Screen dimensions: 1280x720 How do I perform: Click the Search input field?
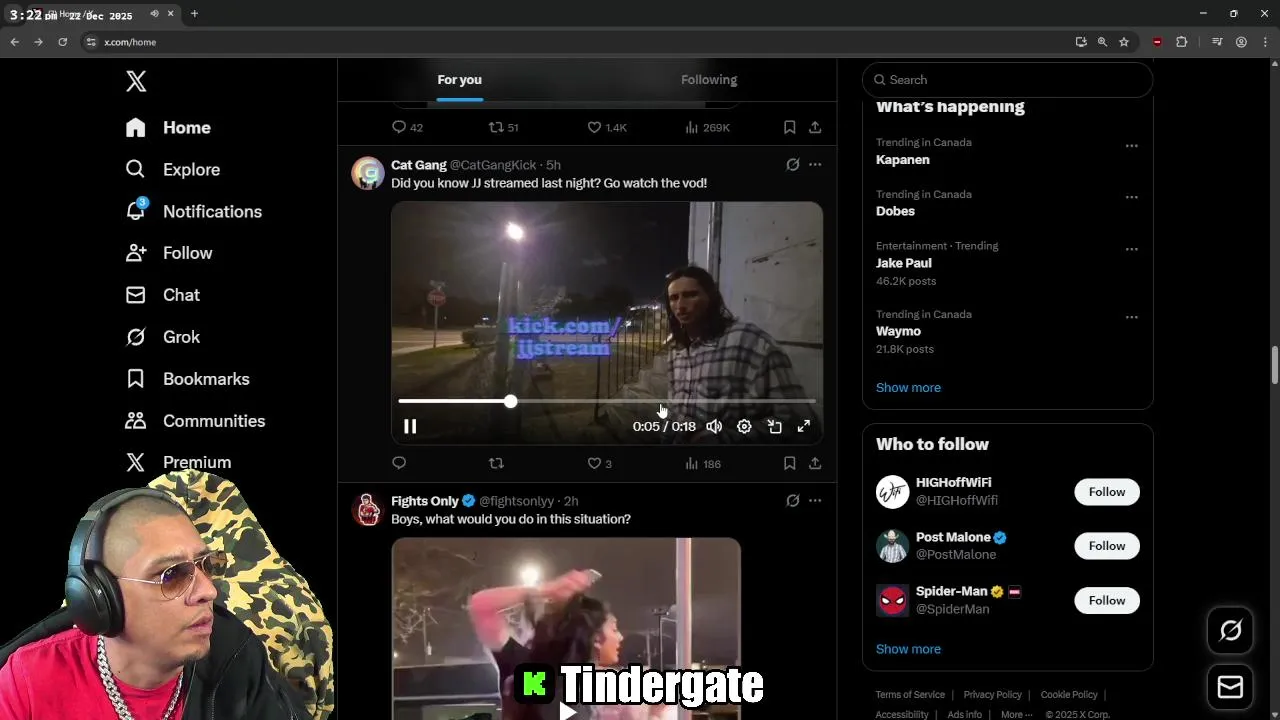[x=1008, y=80]
